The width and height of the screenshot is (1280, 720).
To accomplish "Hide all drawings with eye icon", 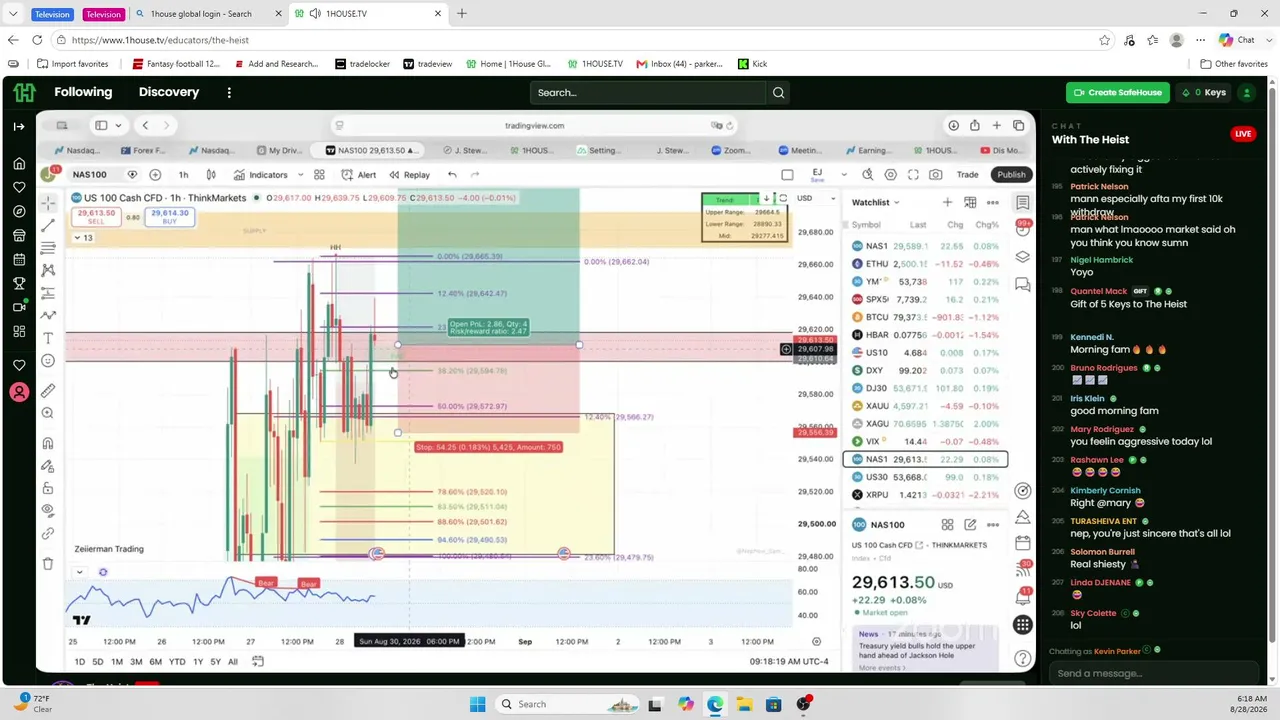I will 48,510.
